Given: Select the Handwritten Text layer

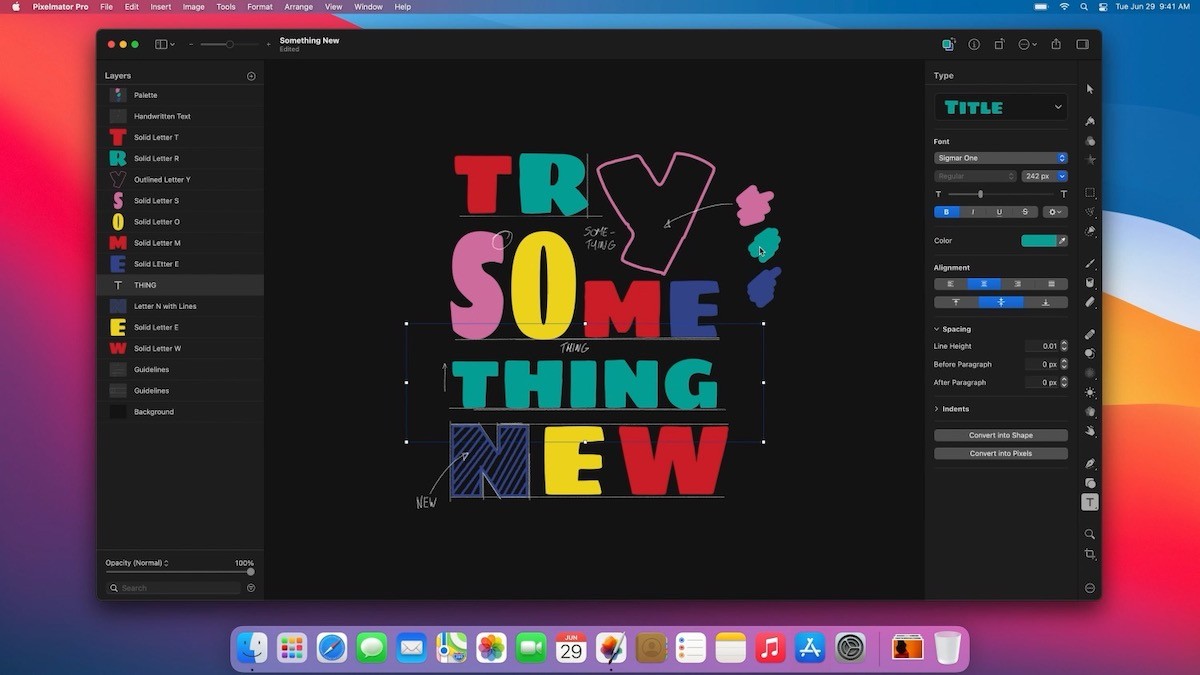Looking at the screenshot, I should [180, 116].
